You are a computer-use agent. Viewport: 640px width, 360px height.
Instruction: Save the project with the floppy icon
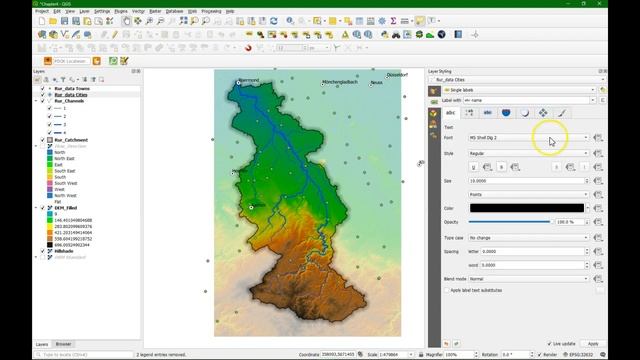pyautogui.click(x=64, y=21)
